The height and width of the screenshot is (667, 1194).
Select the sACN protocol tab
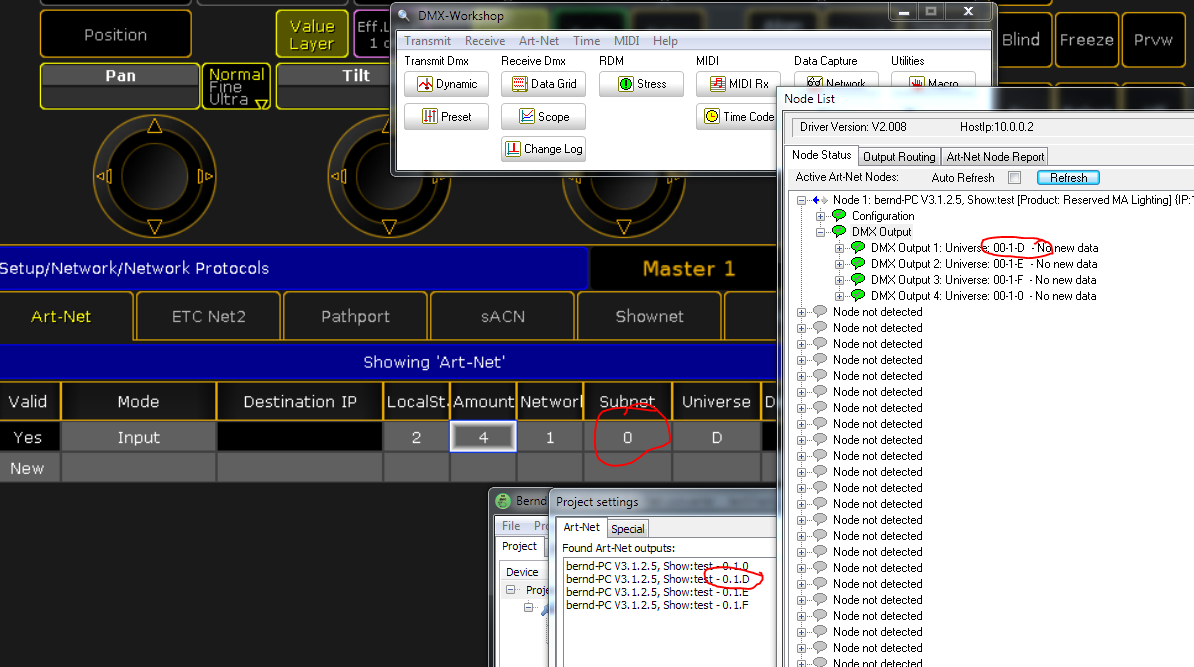pos(502,316)
